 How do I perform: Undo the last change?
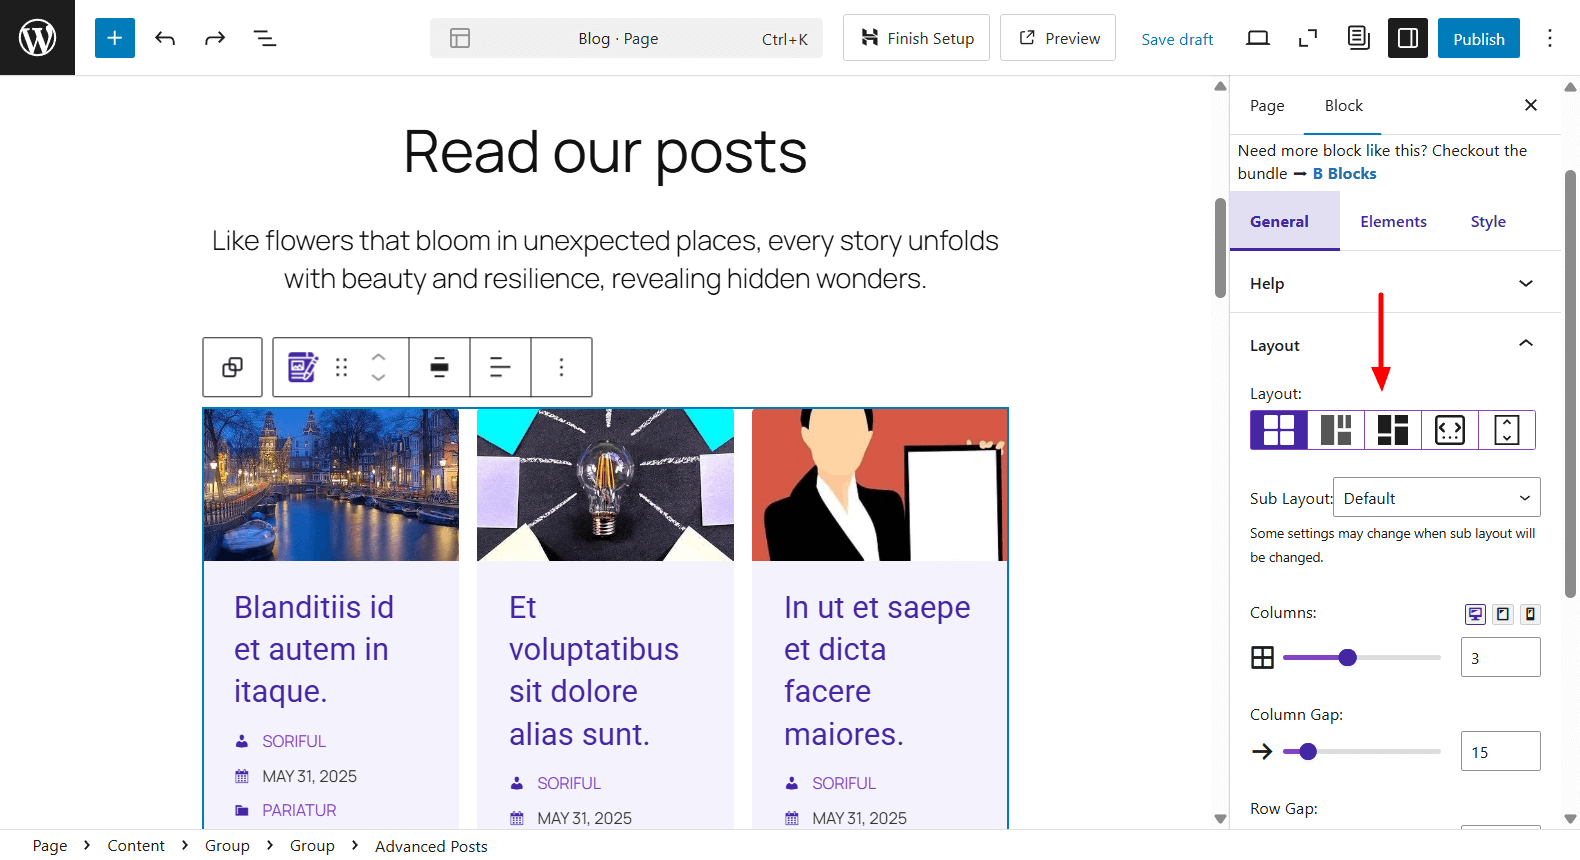(x=165, y=38)
